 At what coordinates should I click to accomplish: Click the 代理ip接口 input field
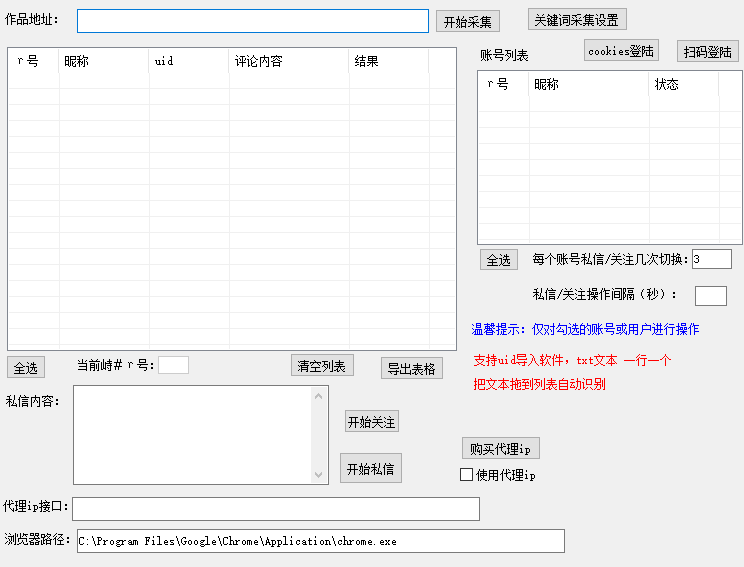click(275, 509)
